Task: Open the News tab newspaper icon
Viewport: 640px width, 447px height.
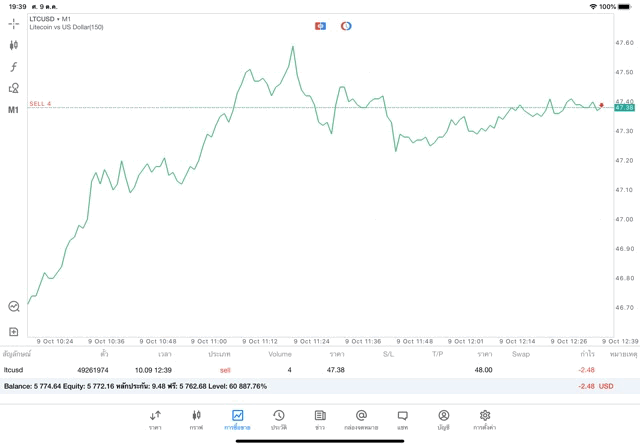Action: tap(320, 420)
